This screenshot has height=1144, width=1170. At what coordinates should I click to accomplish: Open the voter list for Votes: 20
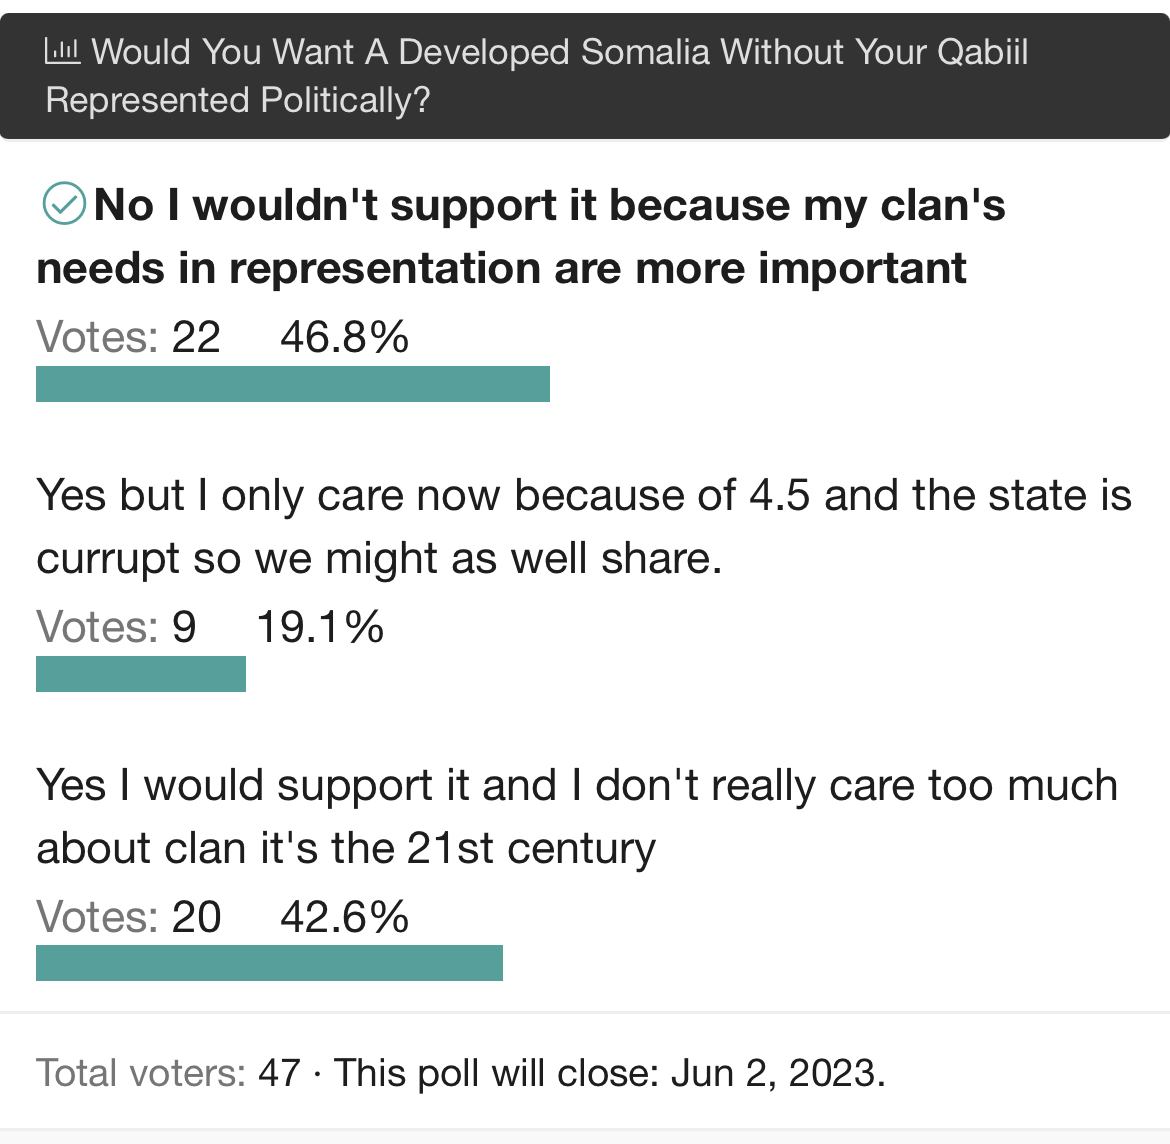pyautogui.click(x=128, y=916)
